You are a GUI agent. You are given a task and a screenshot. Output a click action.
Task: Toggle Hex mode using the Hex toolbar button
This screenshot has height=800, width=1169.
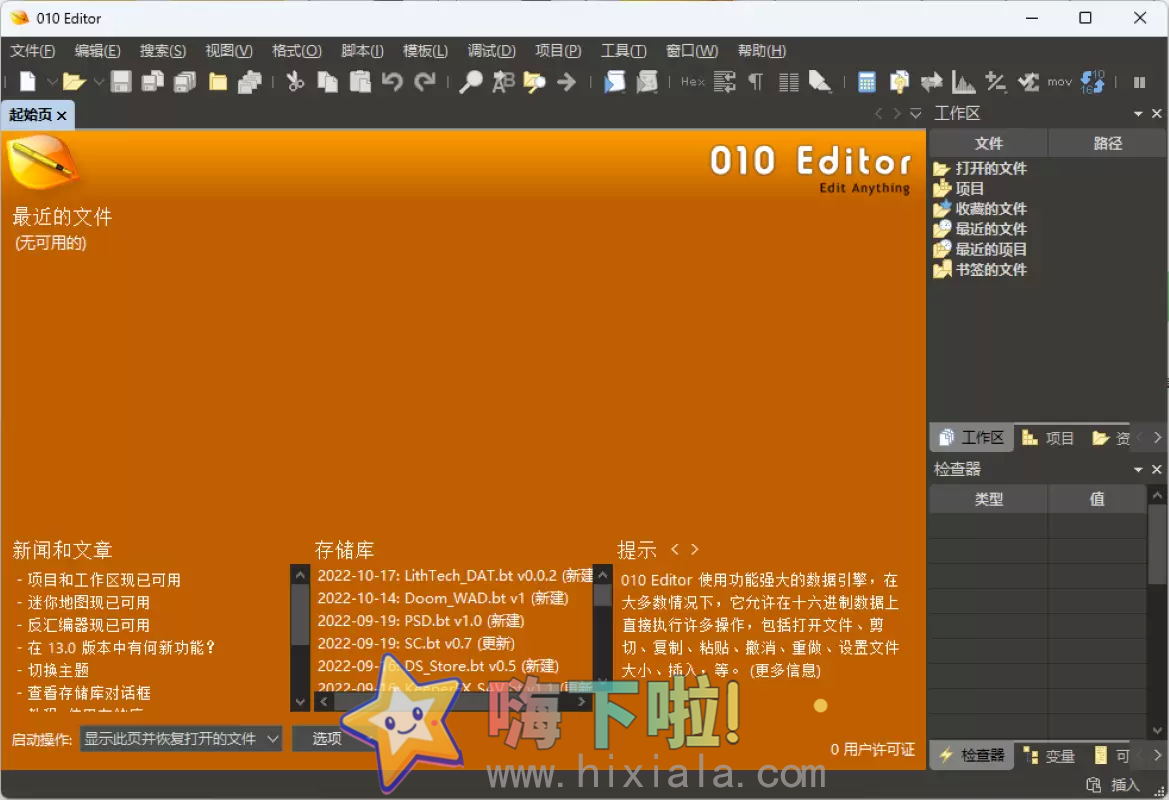point(692,82)
